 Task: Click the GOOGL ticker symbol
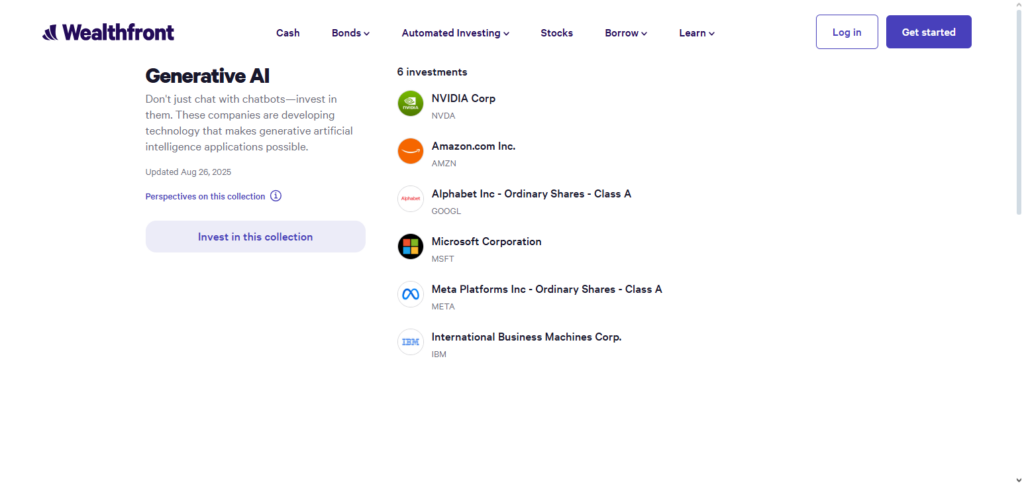446,211
